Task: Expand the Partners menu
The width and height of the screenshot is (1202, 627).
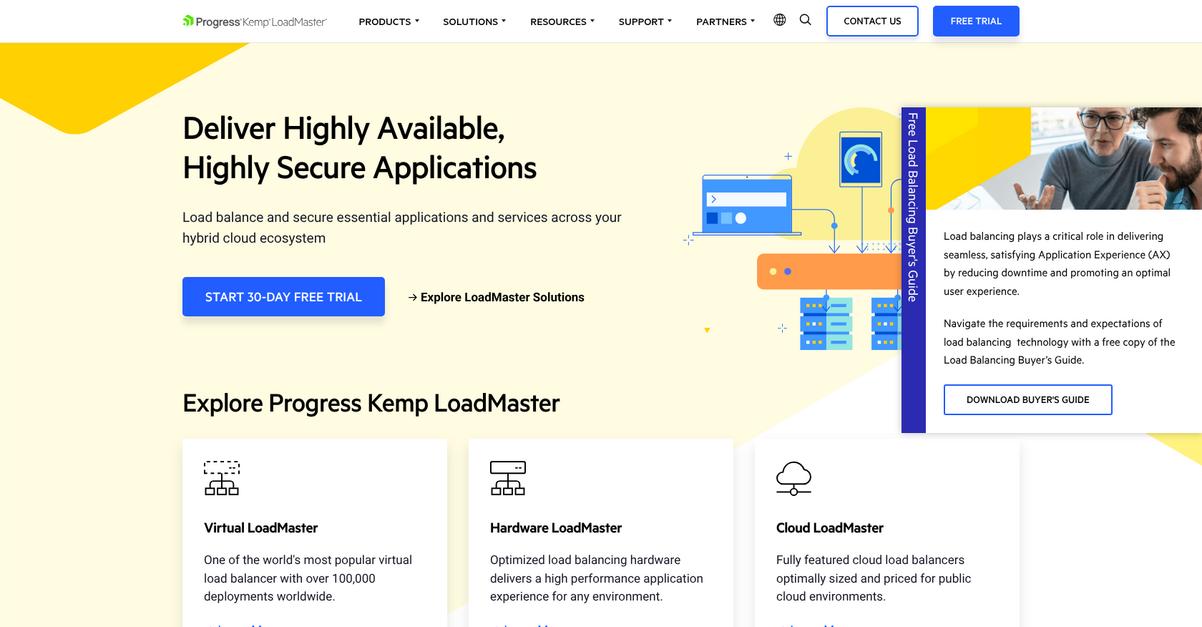Action: pos(727,21)
